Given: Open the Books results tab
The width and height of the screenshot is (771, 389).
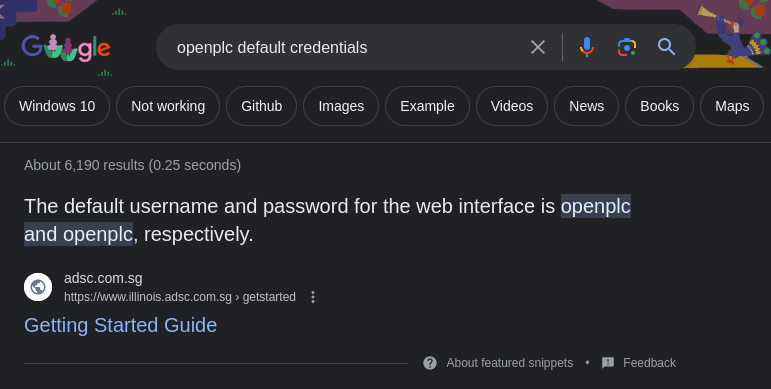Looking at the screenshot, I should pyautogui.click(x=659, y=106).
